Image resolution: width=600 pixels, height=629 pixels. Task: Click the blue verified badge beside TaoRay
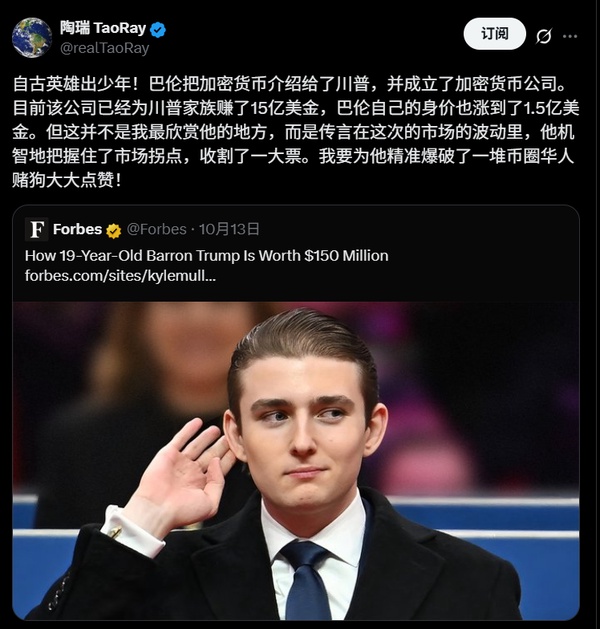coord(158,30)
